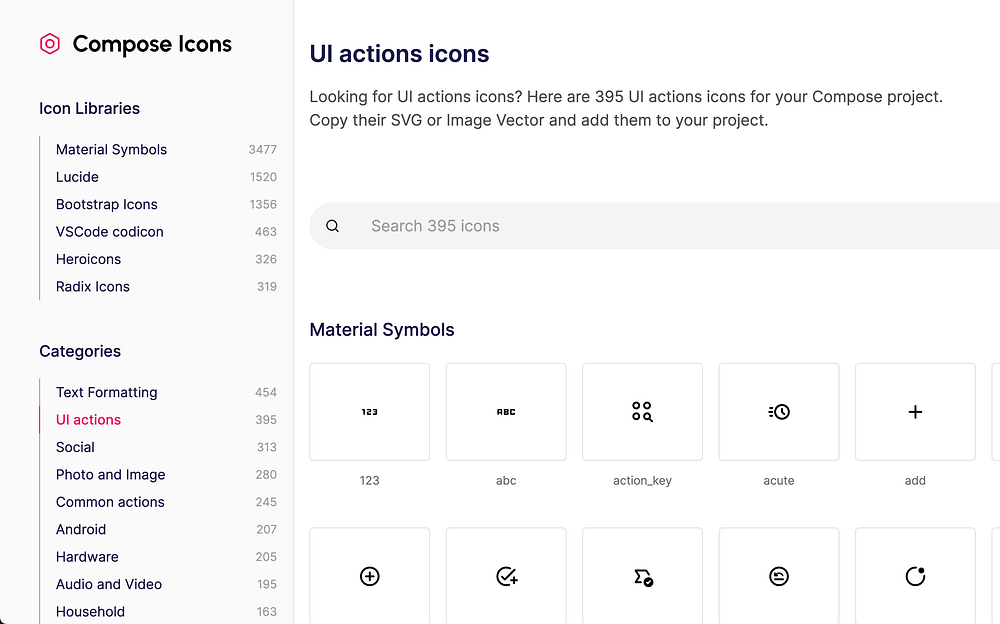Select the 123 icon tile

pyautogui.click(x=370, y=412)
